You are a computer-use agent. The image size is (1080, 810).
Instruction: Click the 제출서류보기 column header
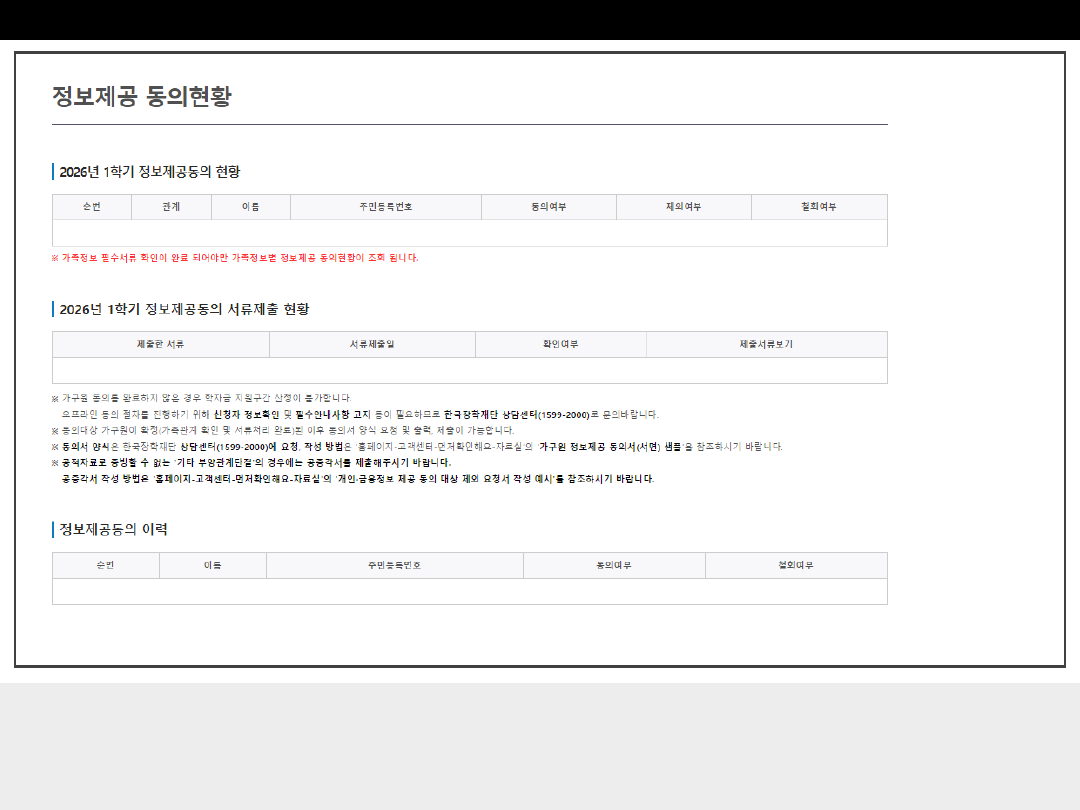767,344
